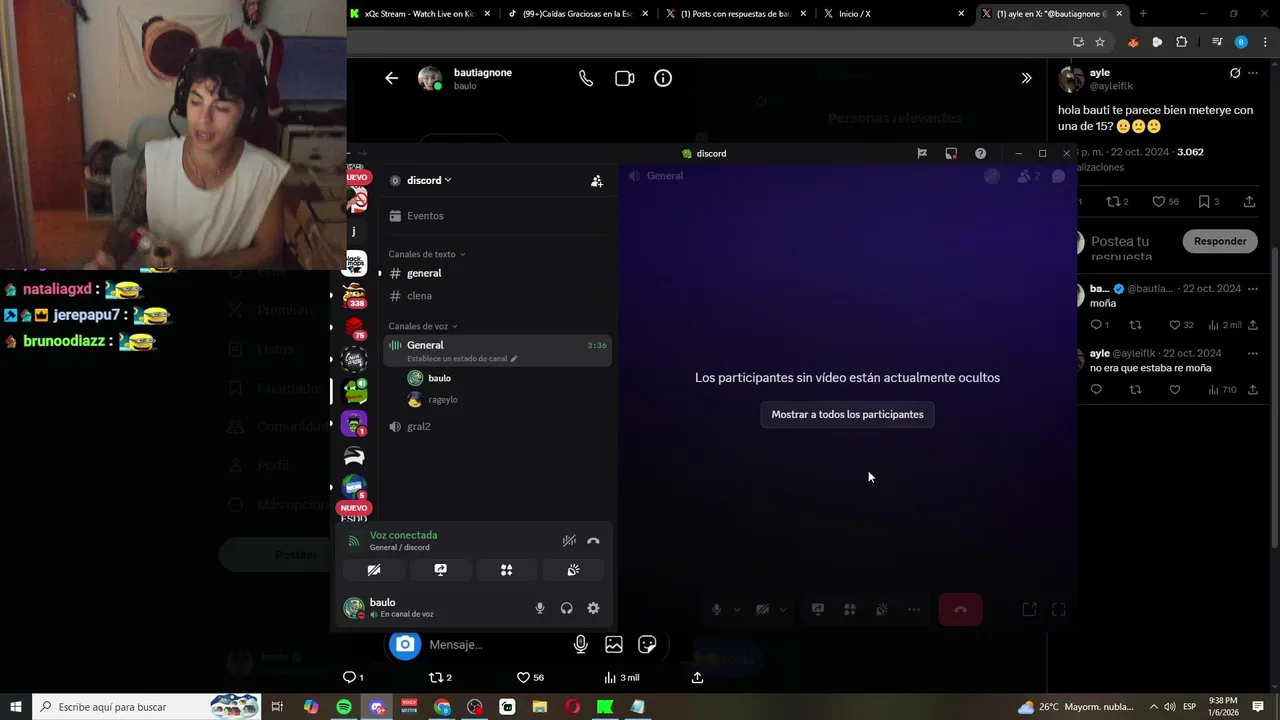Open Discord user settings gear
The image size is (1280, 720).
(593, 608)
